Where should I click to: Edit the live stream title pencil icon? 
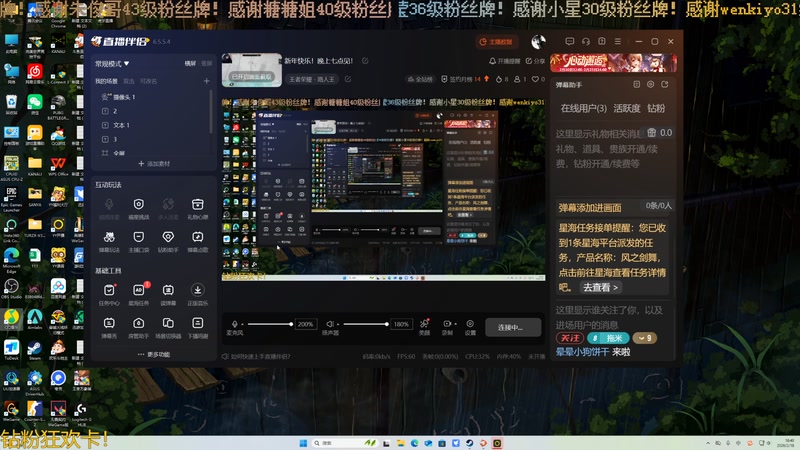pos(365,61)
